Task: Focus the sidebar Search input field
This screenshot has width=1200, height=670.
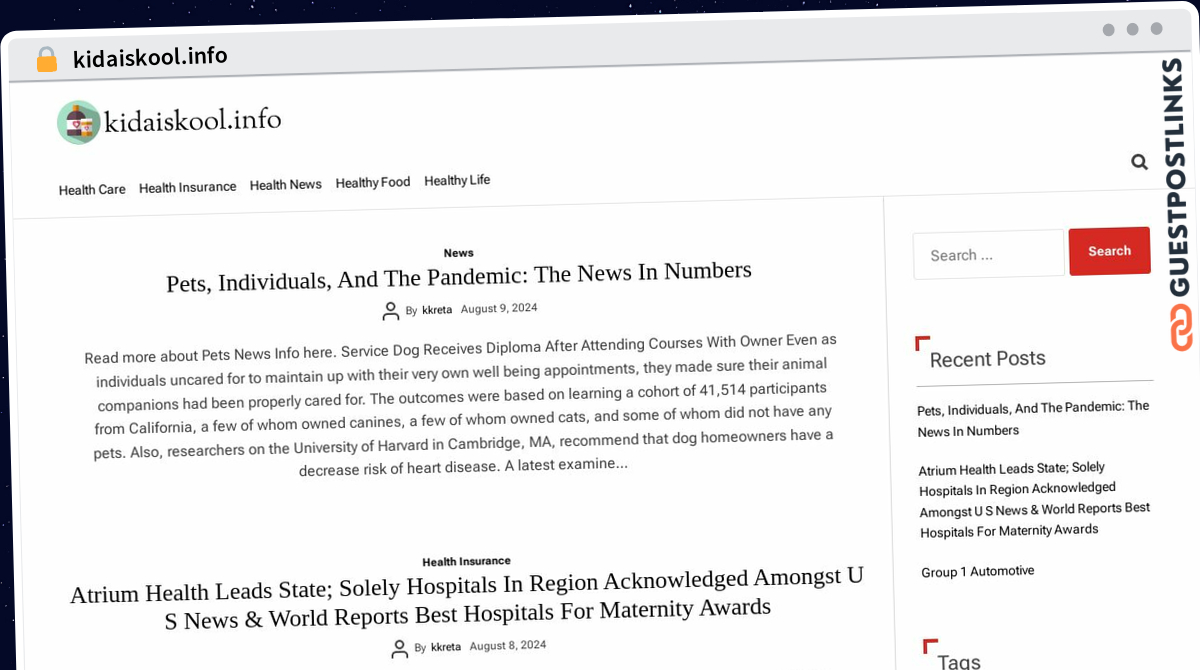Action: coord(988,254)
